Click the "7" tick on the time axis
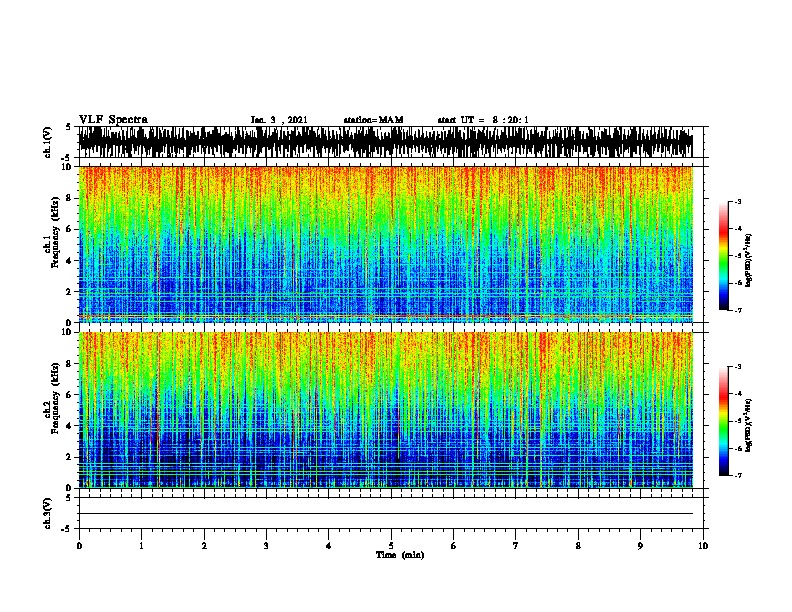This screenshot has height=612, width=792. coord(516,546)
